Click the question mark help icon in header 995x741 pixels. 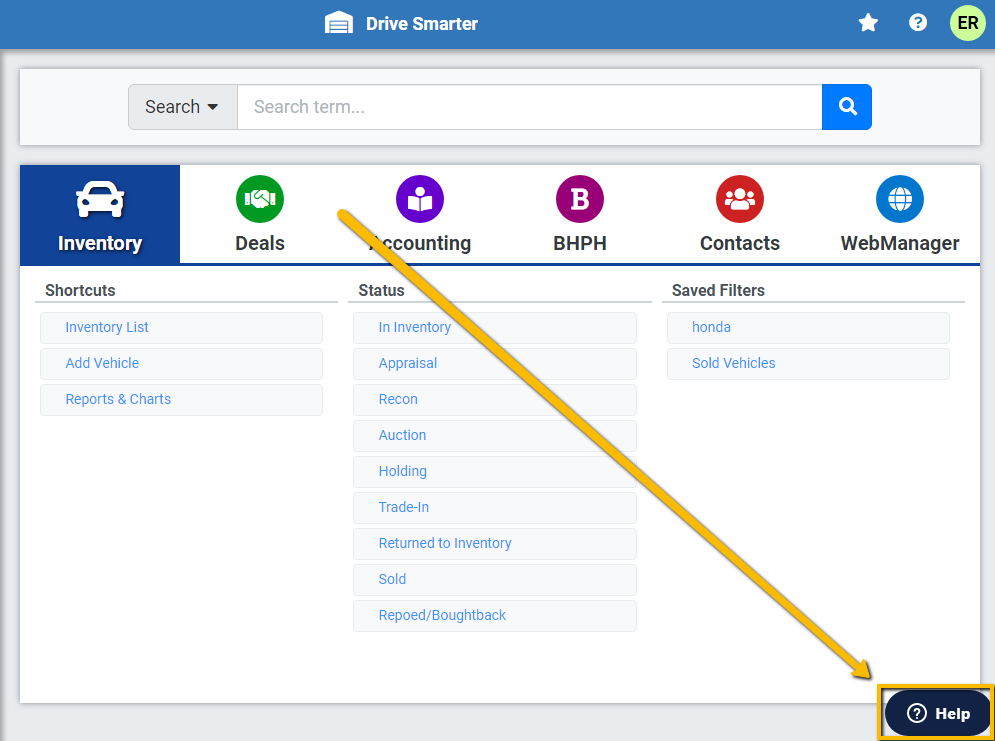[x=918, y=23]
